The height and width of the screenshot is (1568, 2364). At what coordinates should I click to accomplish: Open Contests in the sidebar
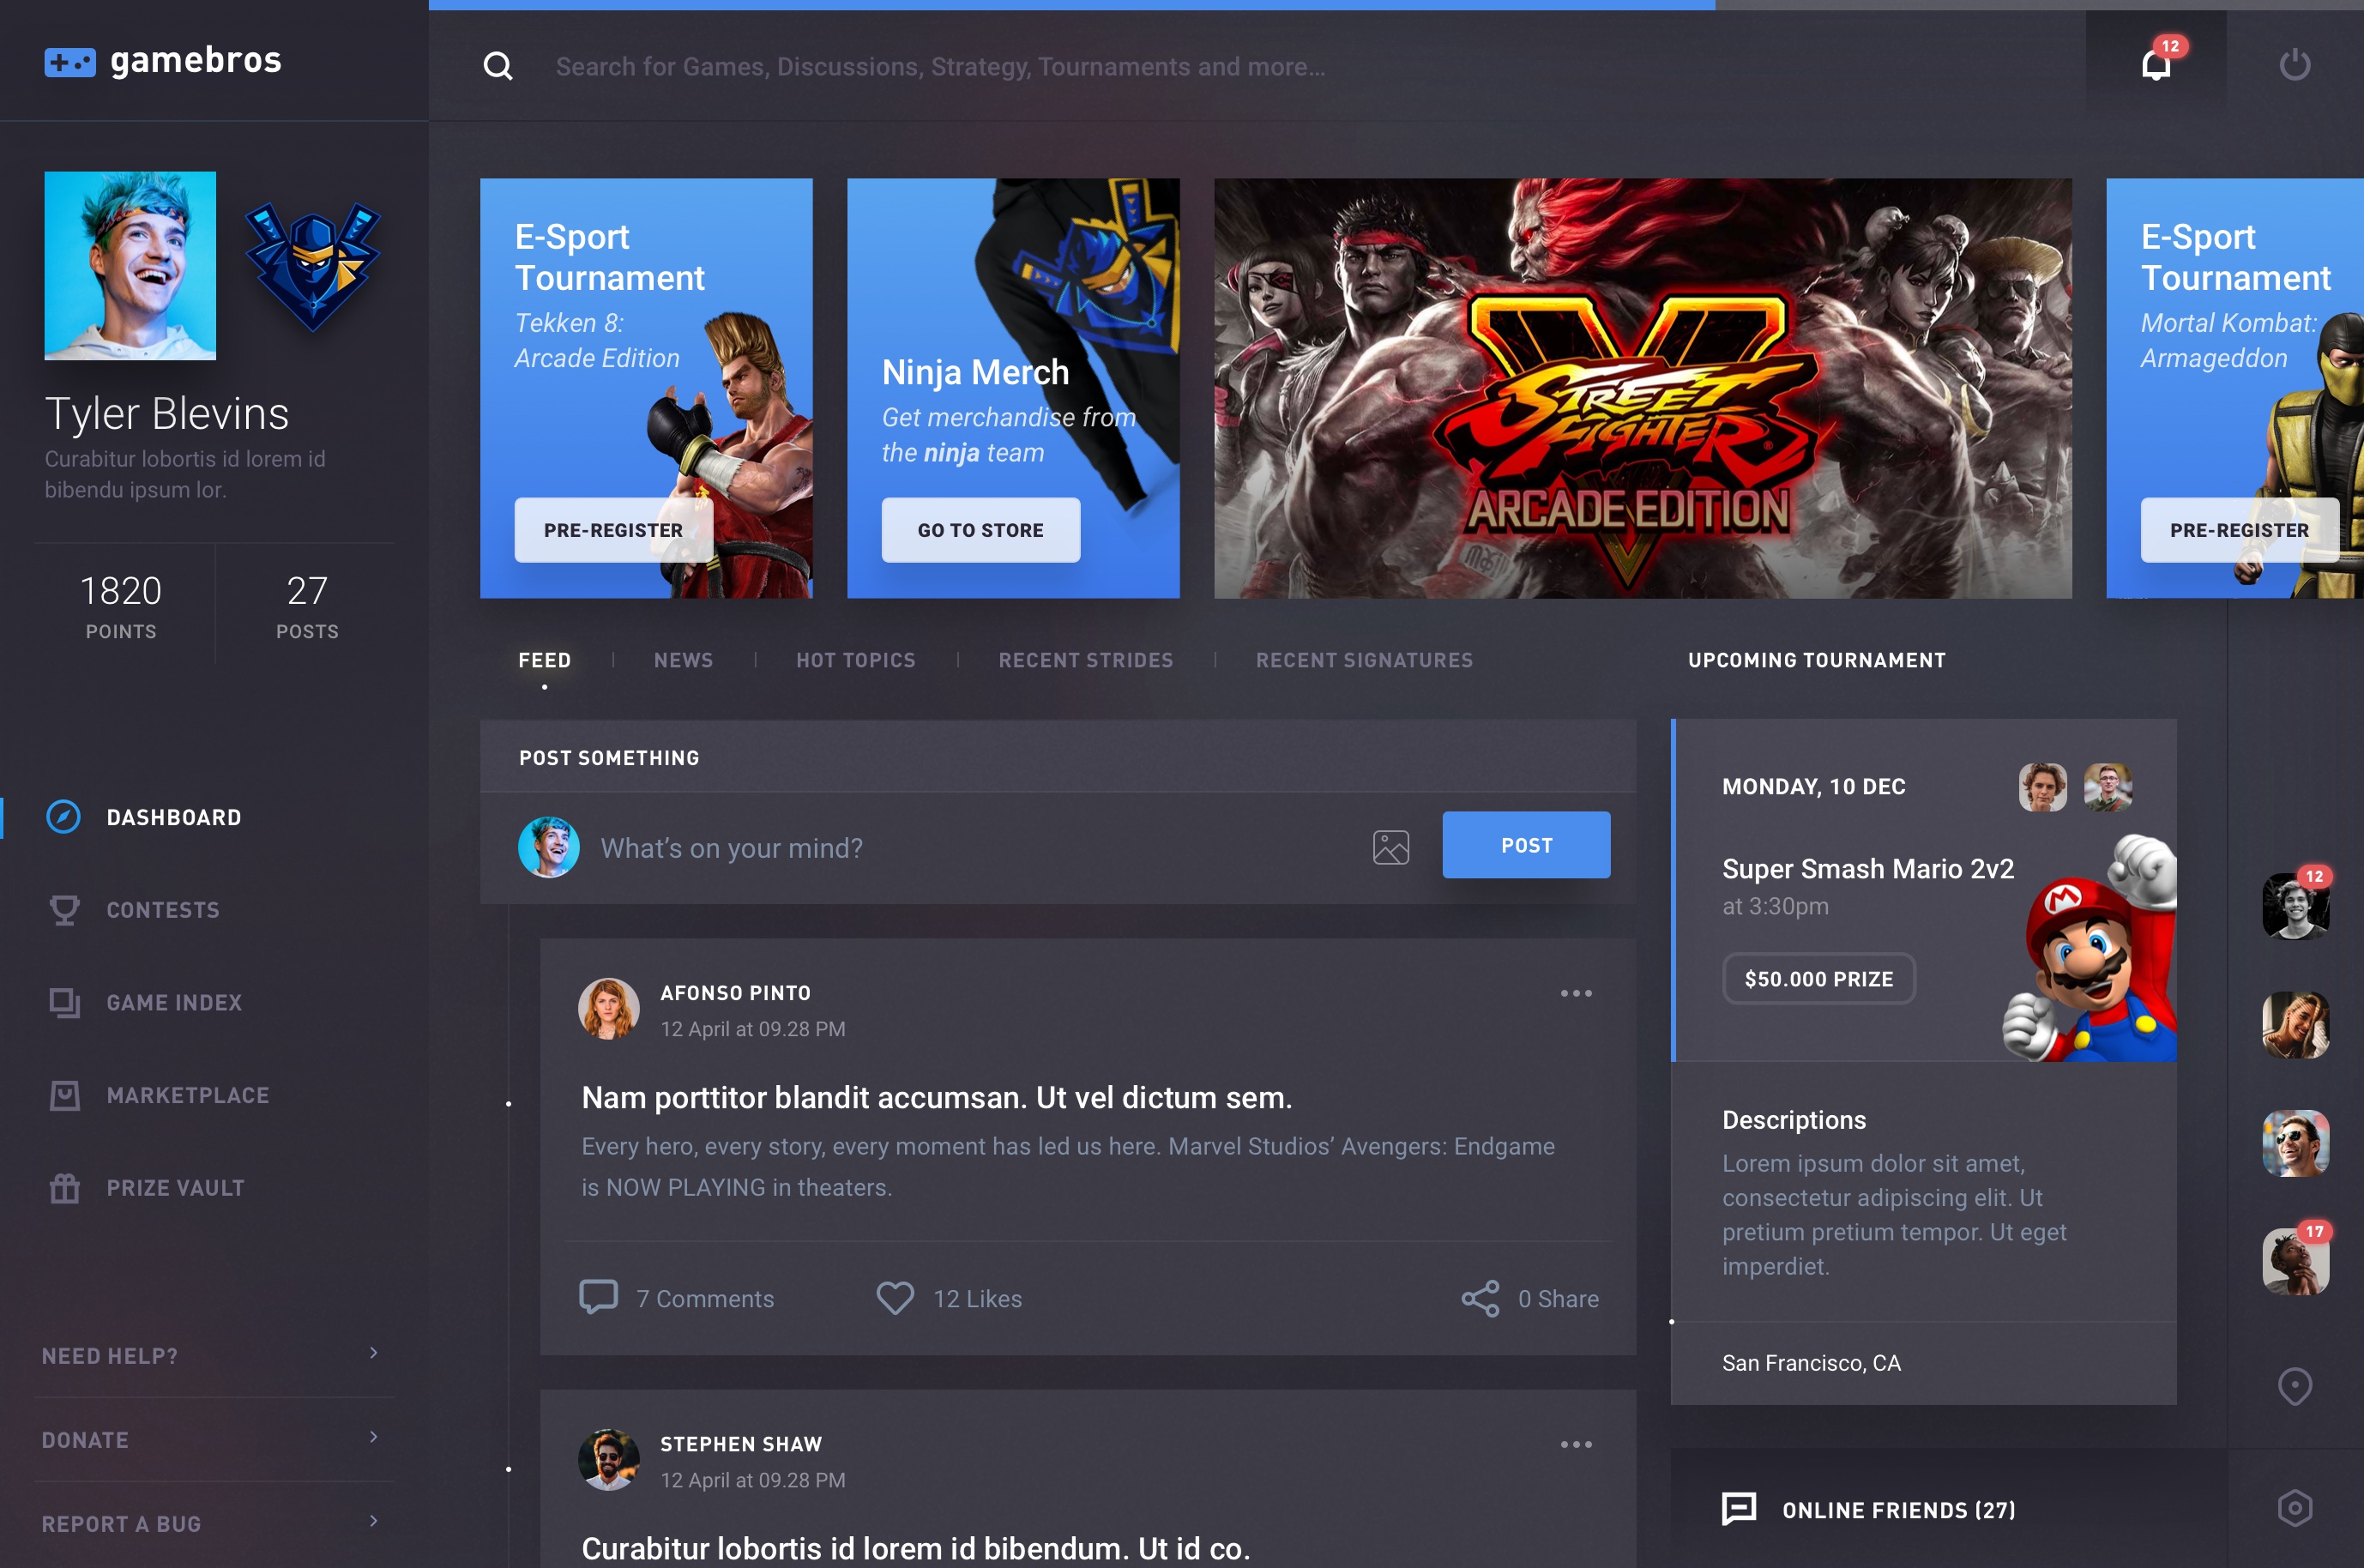pyautogui.click(x=162, y=910)
